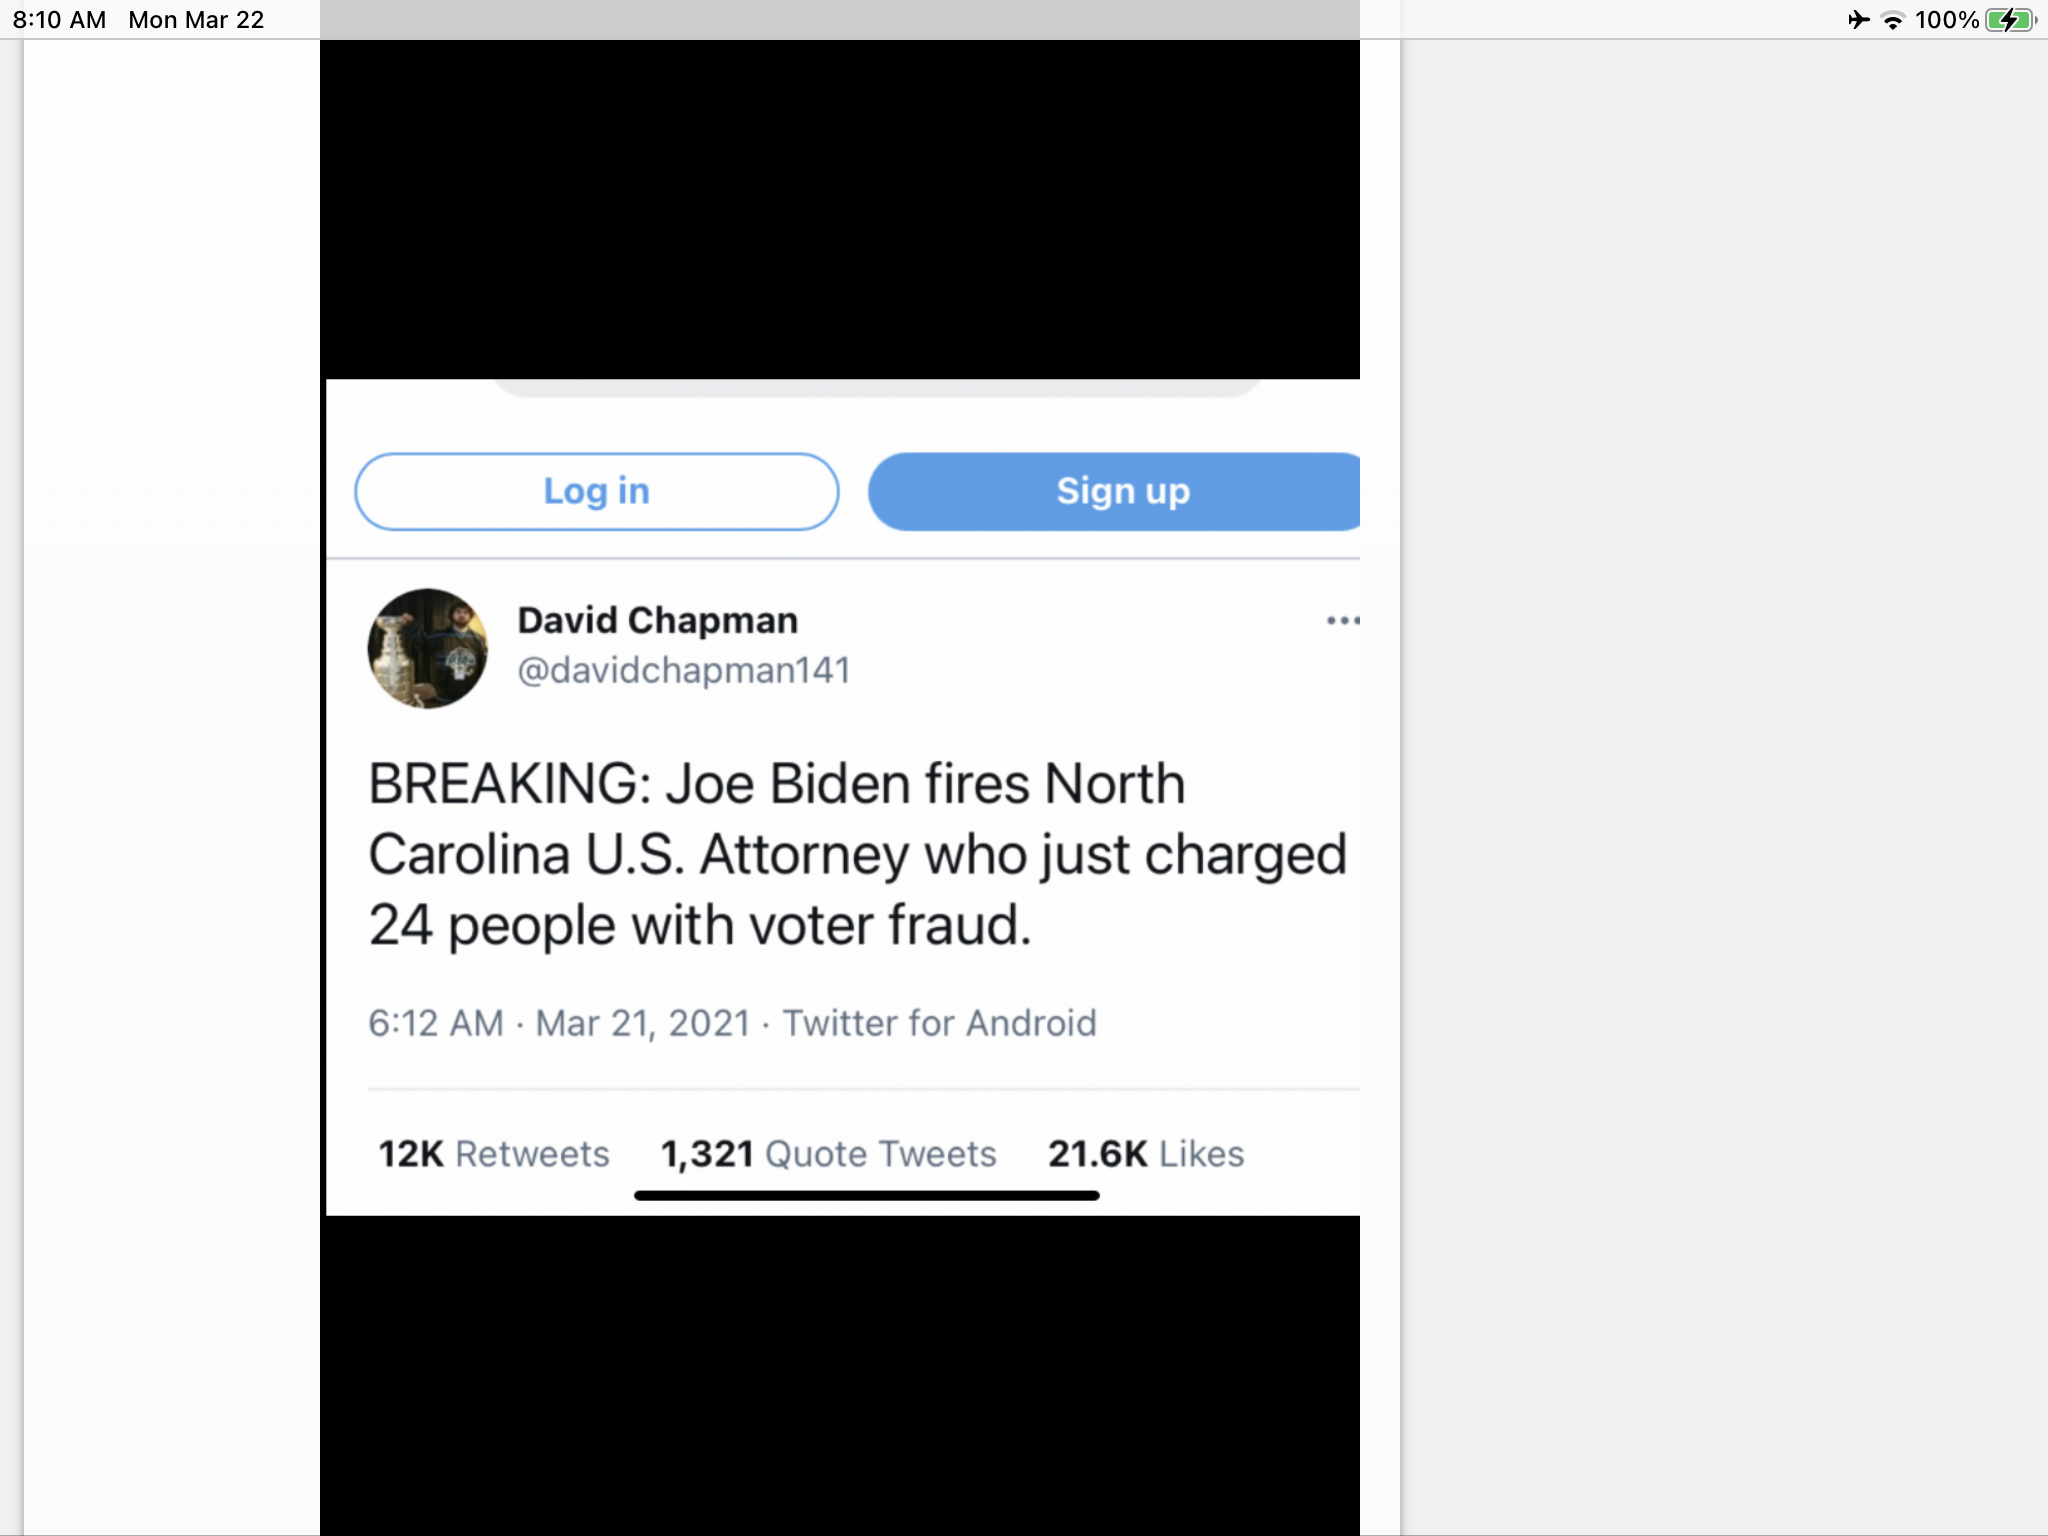Viewport: 2048px width, 1536px height.
Task: Open David Chapman's profile picture
Action: 428,648
